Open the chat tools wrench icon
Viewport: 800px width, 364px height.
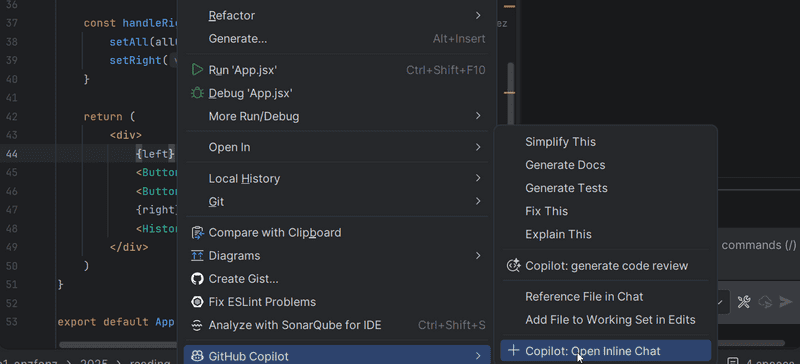[x=744, y=302]
